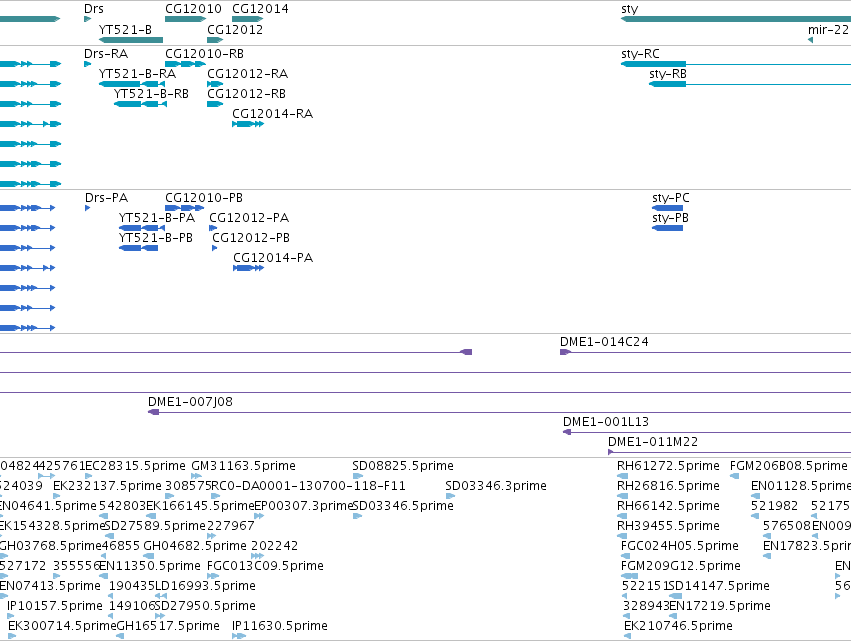Open EST GH04682.5prime
851x641 pixels.
pyautogui.click(x=195, y=545)
